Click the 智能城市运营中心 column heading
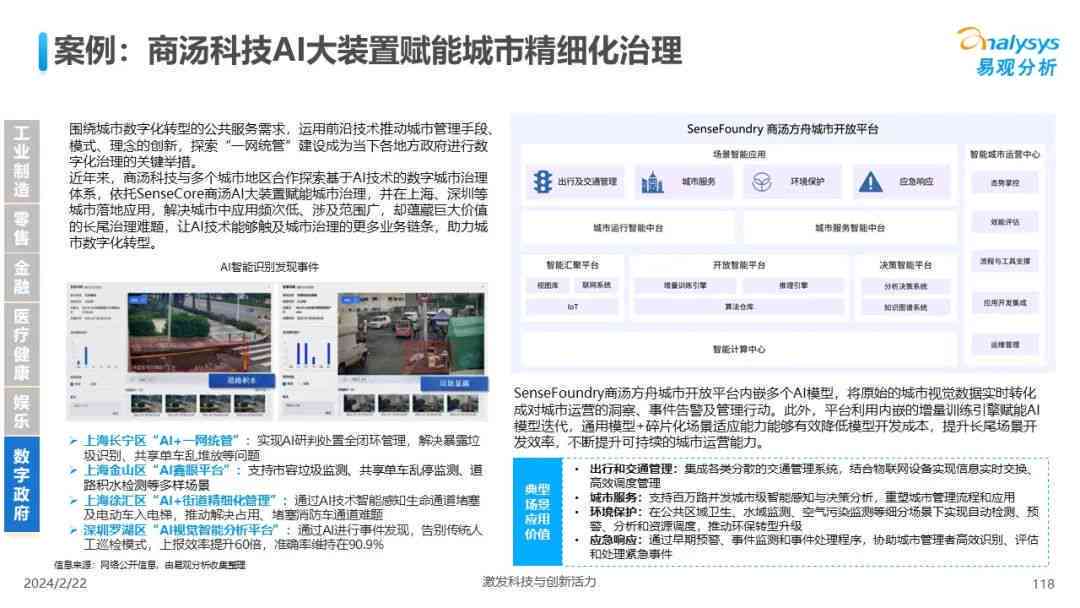This screenshot has width=1080, height=608. [x=1005, y=155]
